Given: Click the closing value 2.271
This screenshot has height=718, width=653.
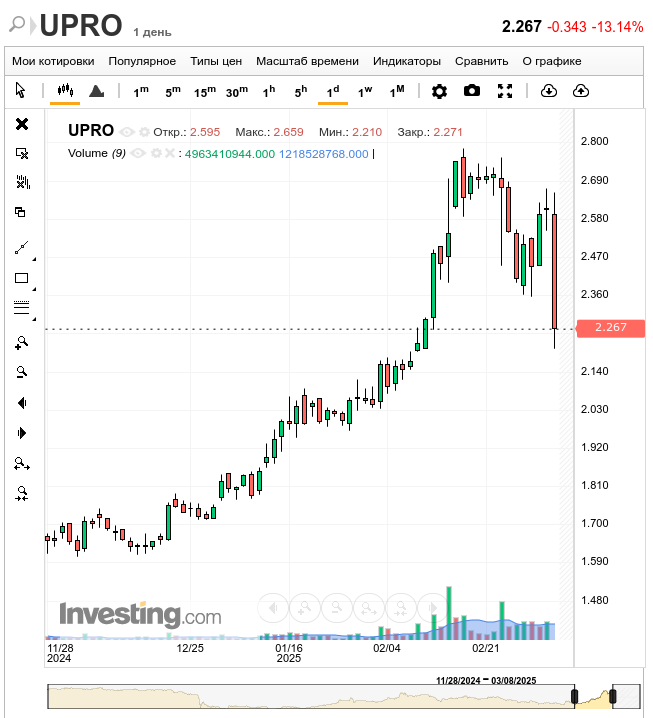Looking at the screenshot, I should (x=448, y=132).
